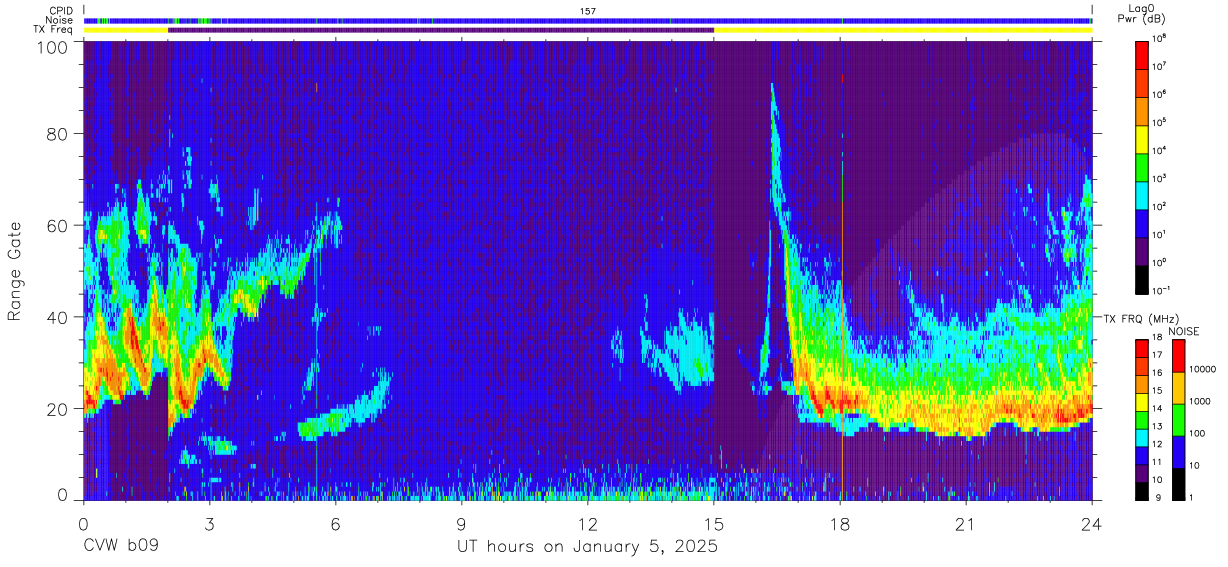Click the '18' tick label on the UT hours axis

click(x=840, y=523)
